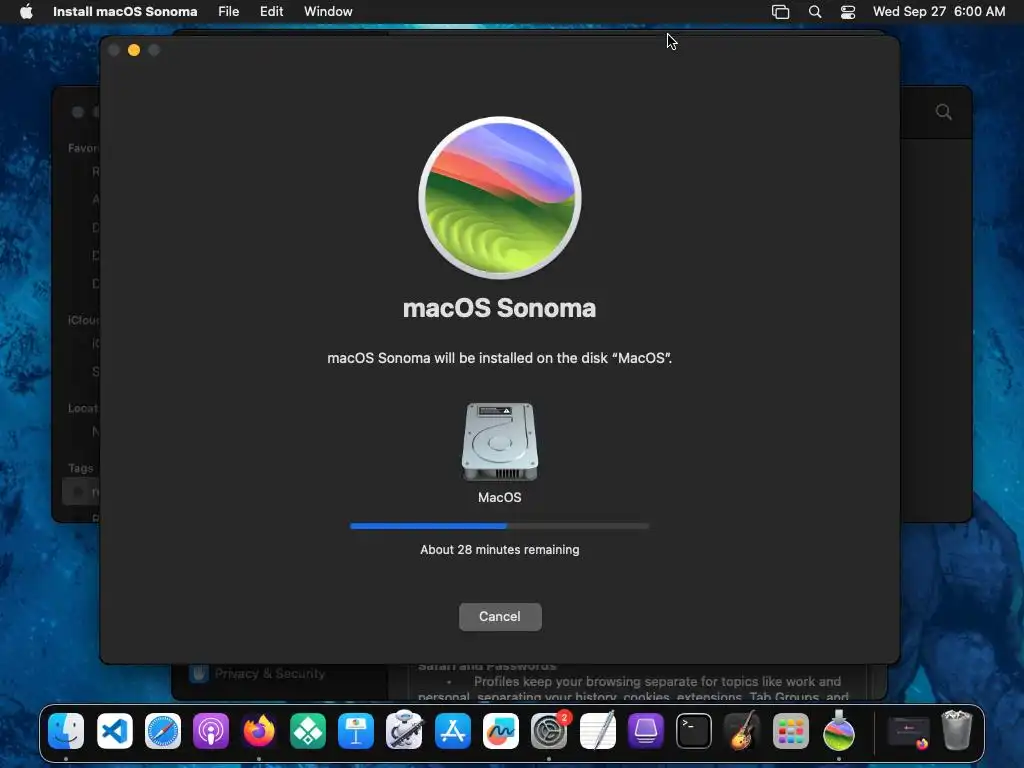The width and height of the screenshot is (1024, 768).
Task: Click the date and time in menu bar
Action: [x=939, y=11]
